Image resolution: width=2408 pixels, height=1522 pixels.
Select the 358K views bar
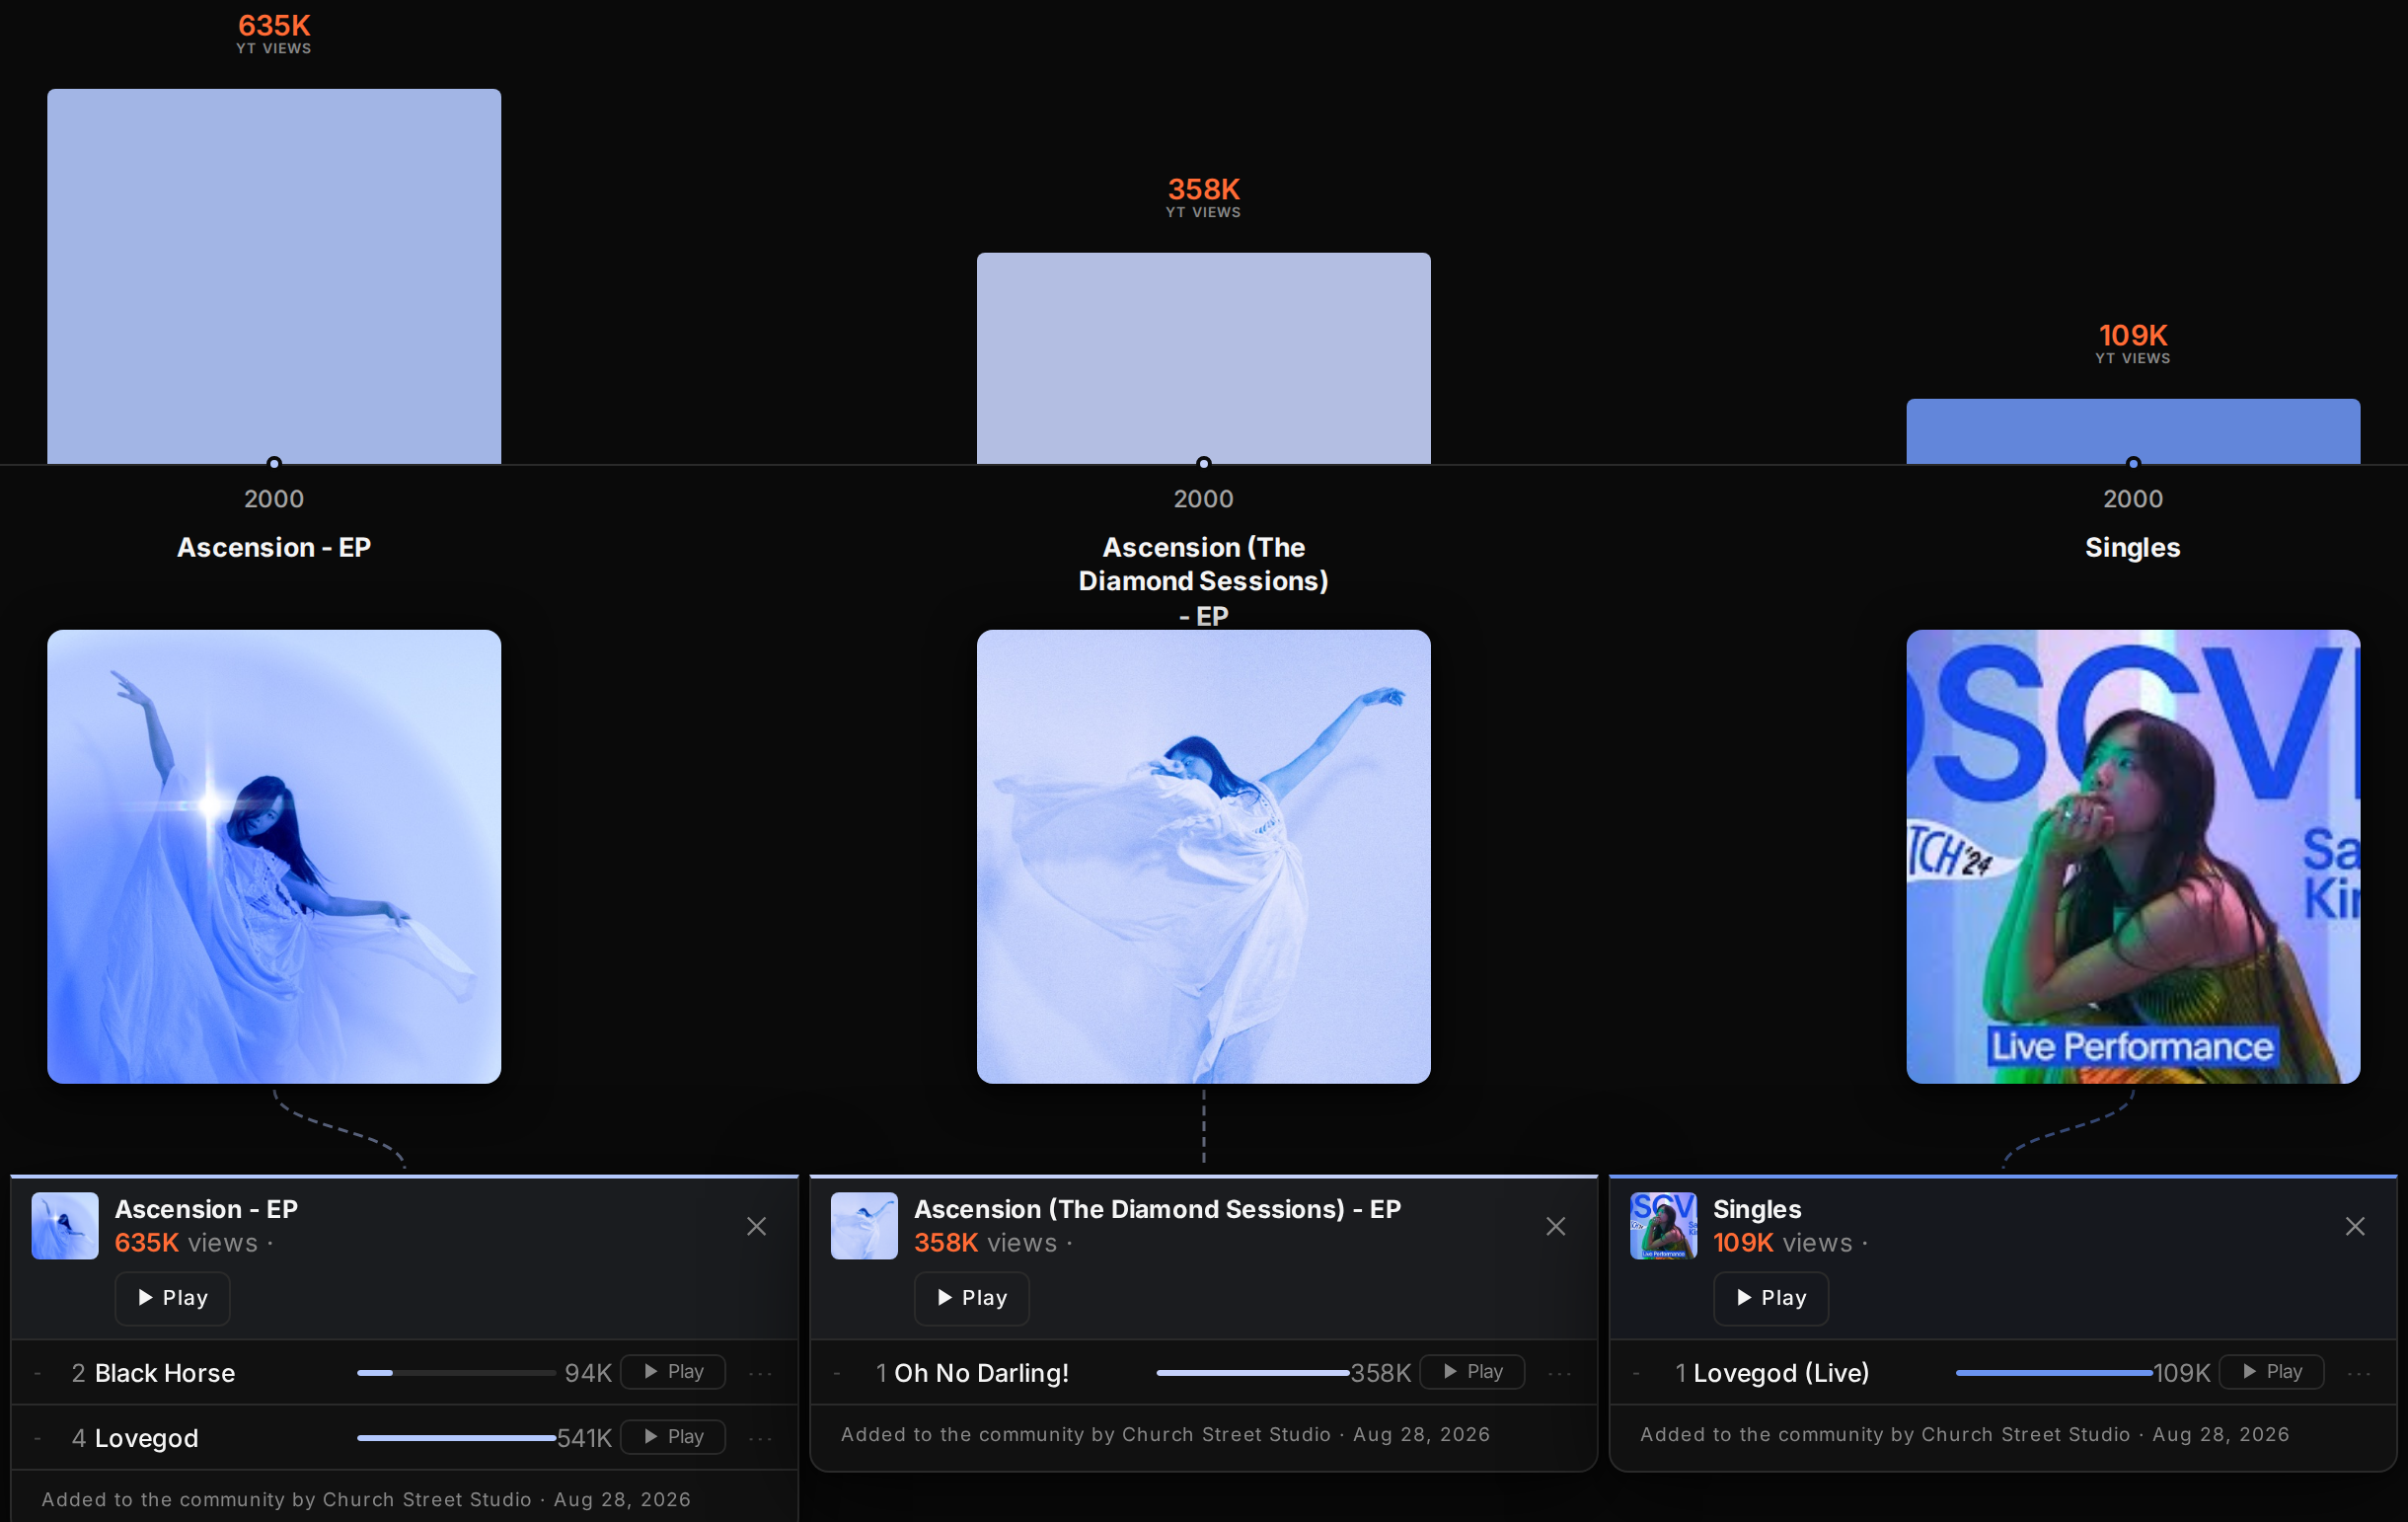(x=1204, y=358)
